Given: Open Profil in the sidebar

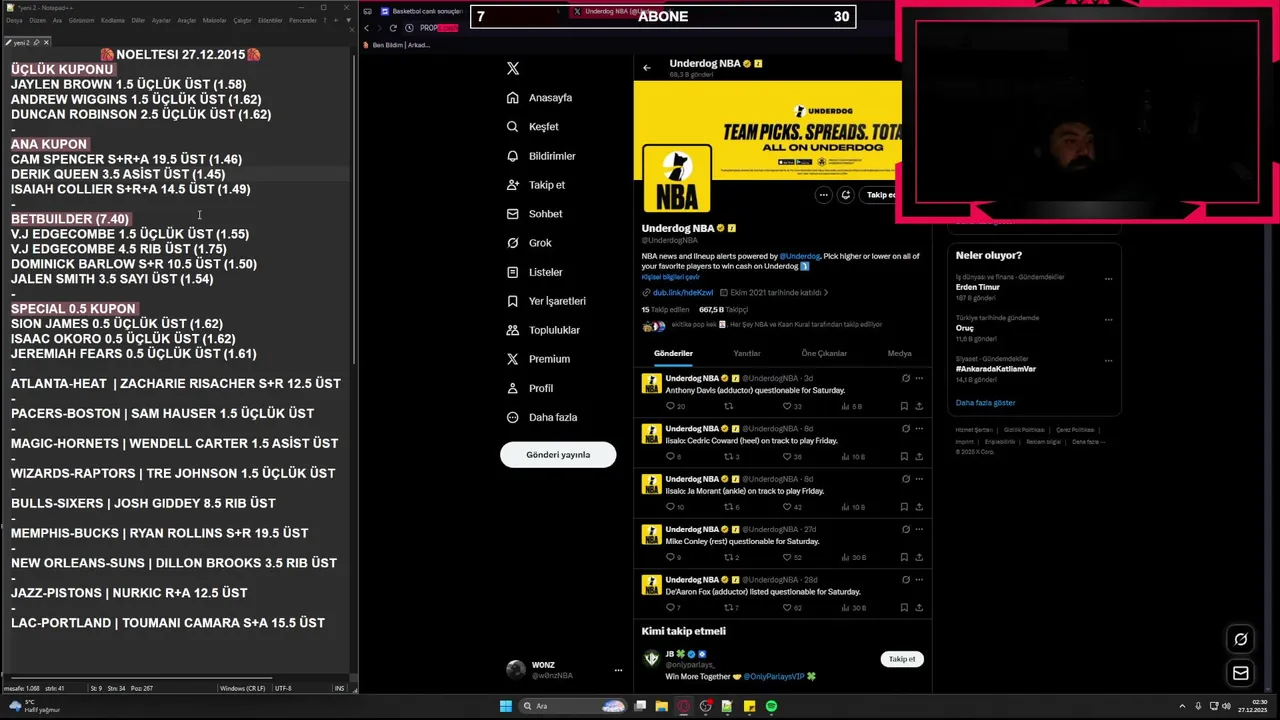Looking at the screenshot, I should (x=530, y=388).
